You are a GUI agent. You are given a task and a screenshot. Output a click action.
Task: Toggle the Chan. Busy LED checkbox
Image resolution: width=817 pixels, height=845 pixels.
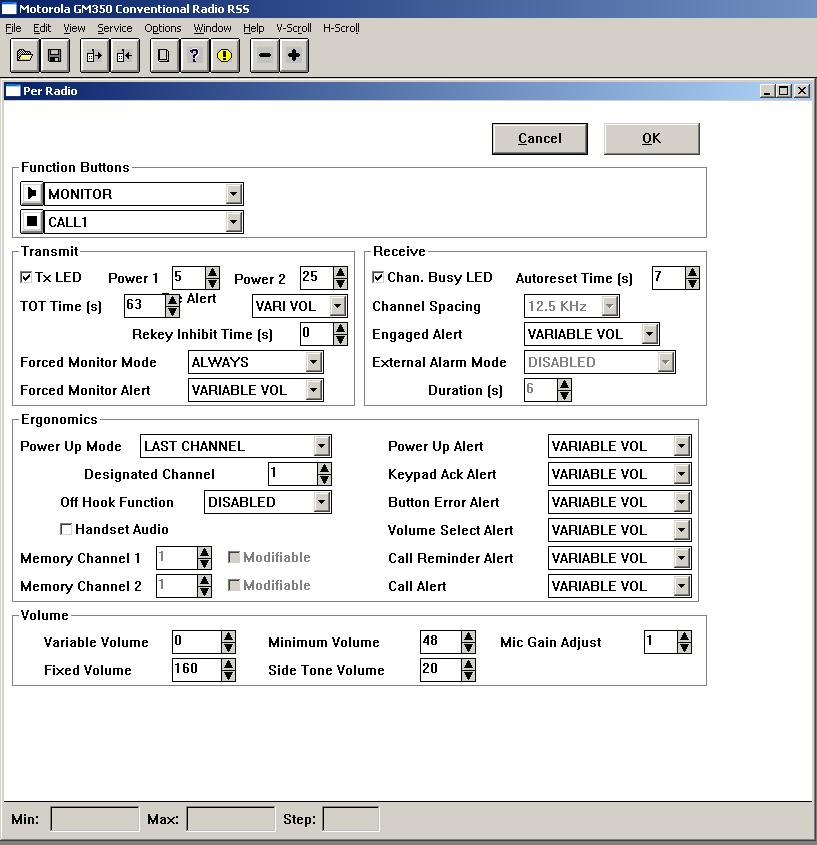click(378, 277)
